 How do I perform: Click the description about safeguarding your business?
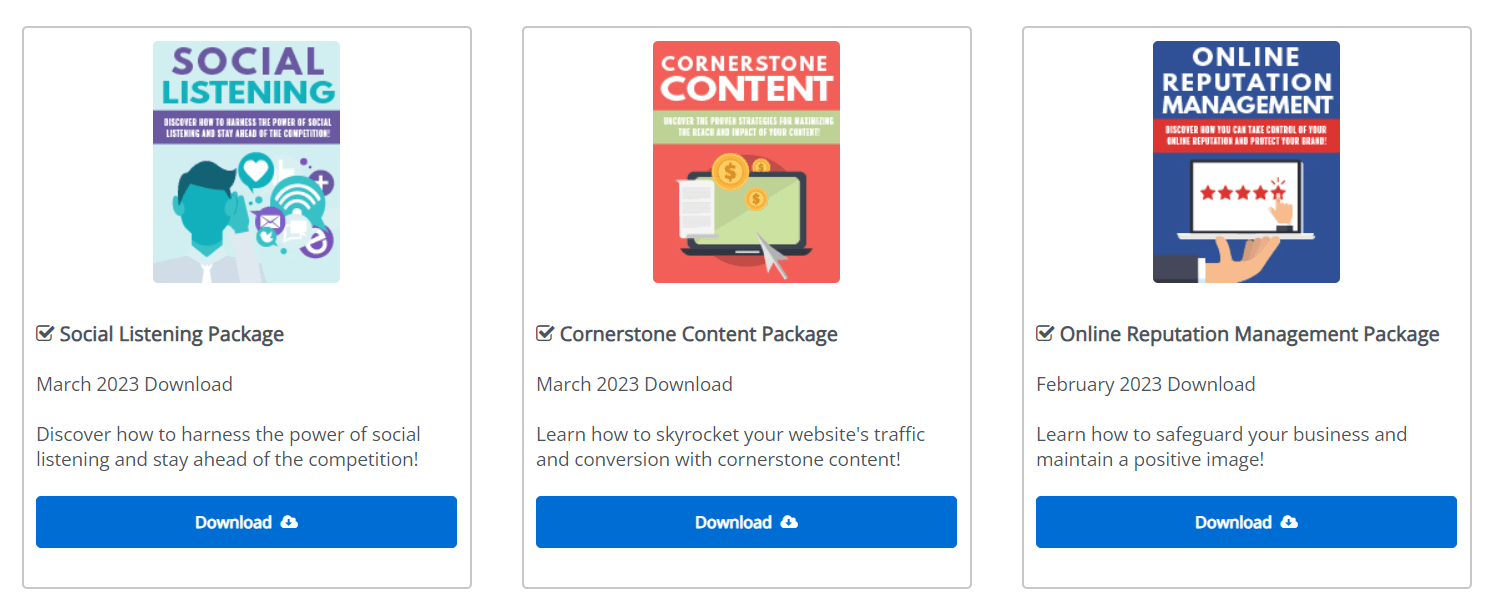coord(1221,447)
